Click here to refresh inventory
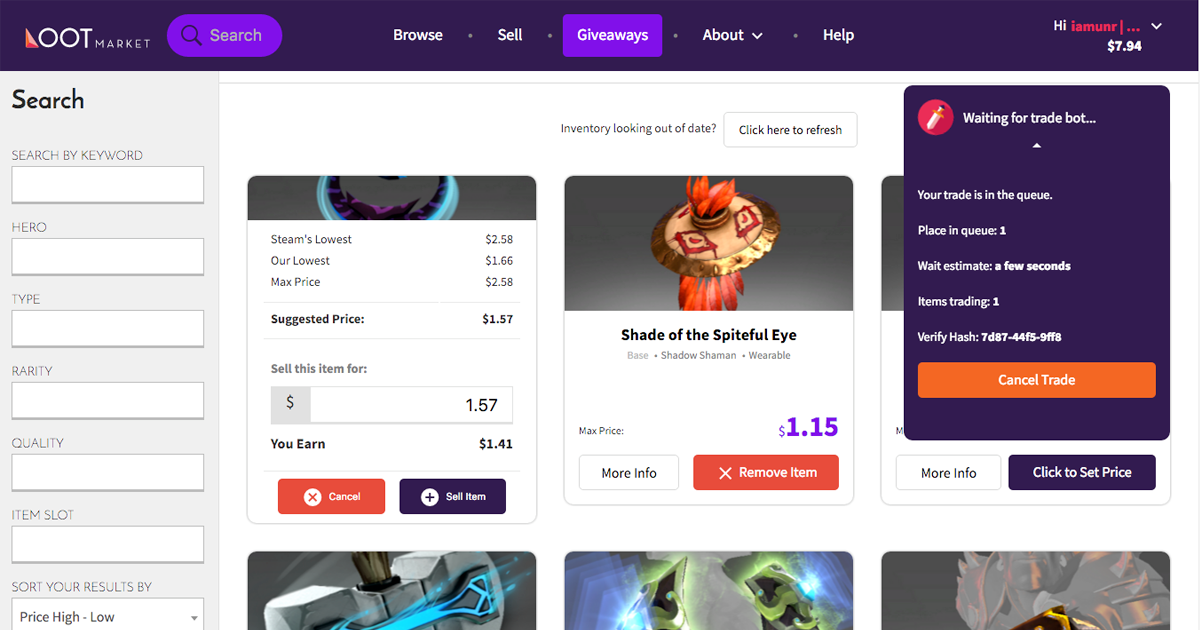Screen dimensions: 1200x630 point(790,130)
